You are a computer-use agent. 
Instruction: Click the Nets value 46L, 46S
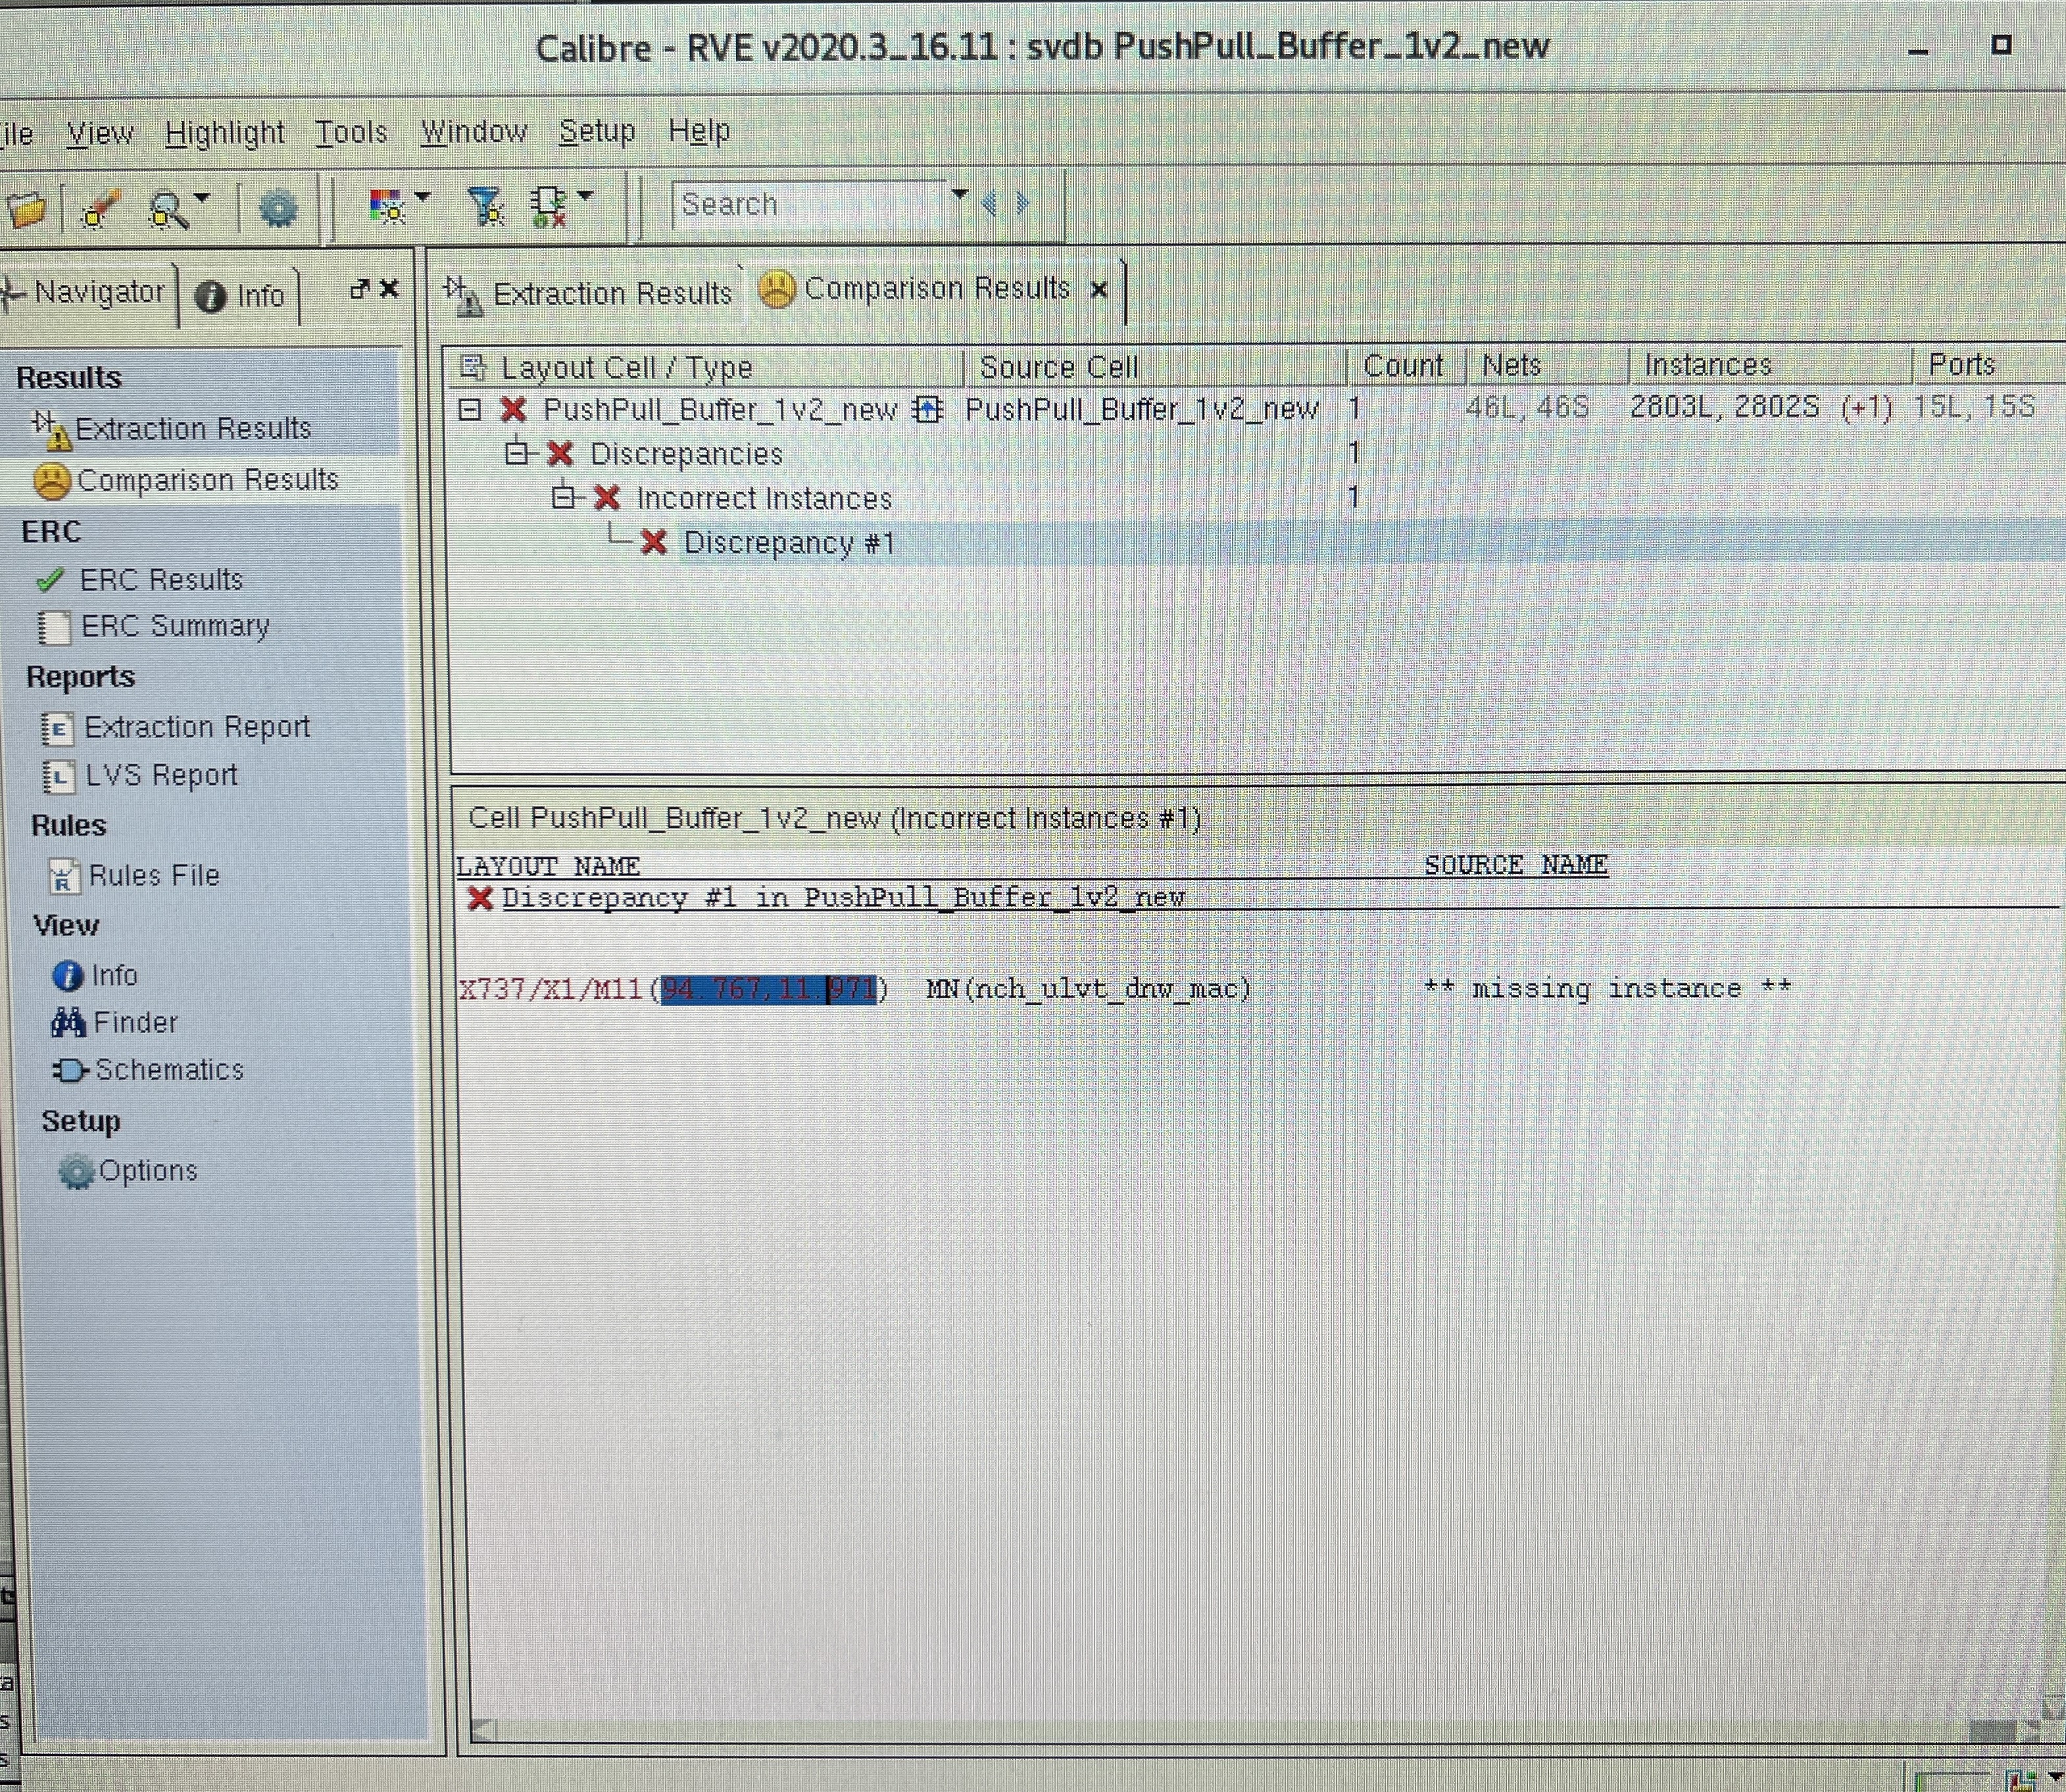click(1527, 408)
